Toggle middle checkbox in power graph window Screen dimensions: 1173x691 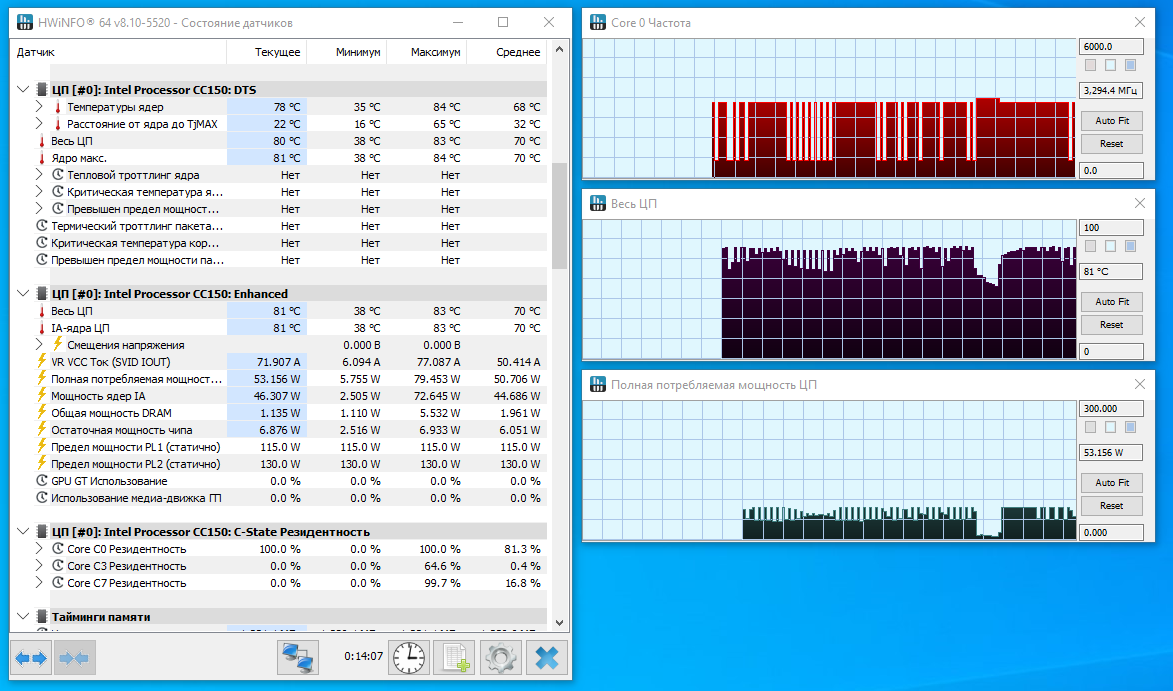[1110, 428]
